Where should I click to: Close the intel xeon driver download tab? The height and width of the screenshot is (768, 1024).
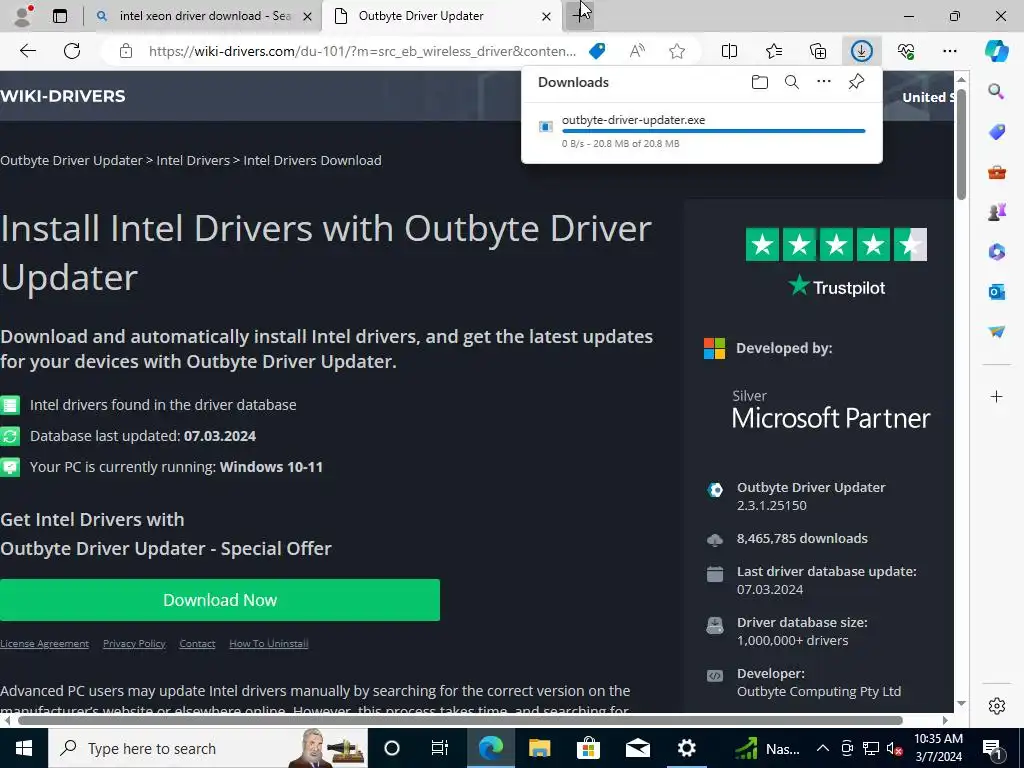tap(307, 16)
